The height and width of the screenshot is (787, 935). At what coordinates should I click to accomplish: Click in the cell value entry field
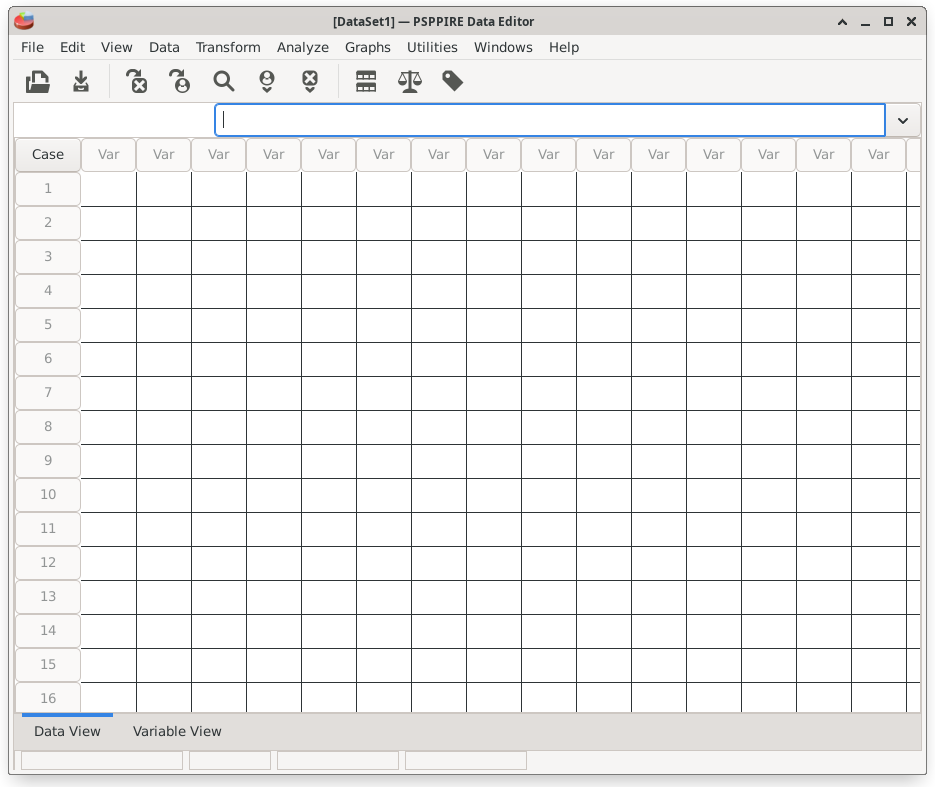[550, 120]
